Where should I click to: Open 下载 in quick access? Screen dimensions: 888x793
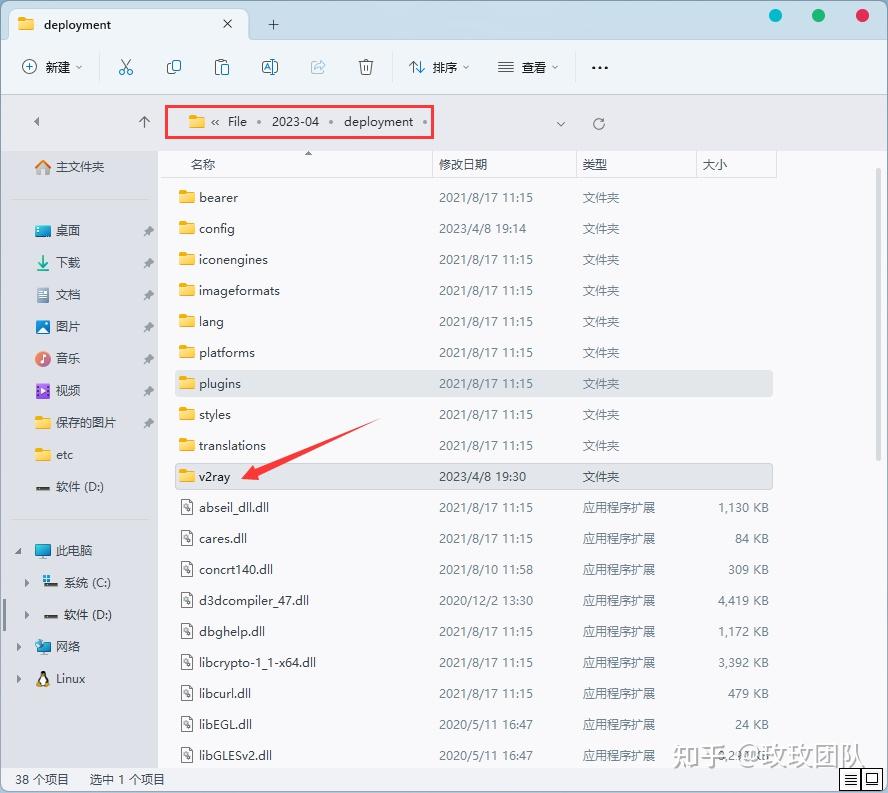click(x=58, y=263)
